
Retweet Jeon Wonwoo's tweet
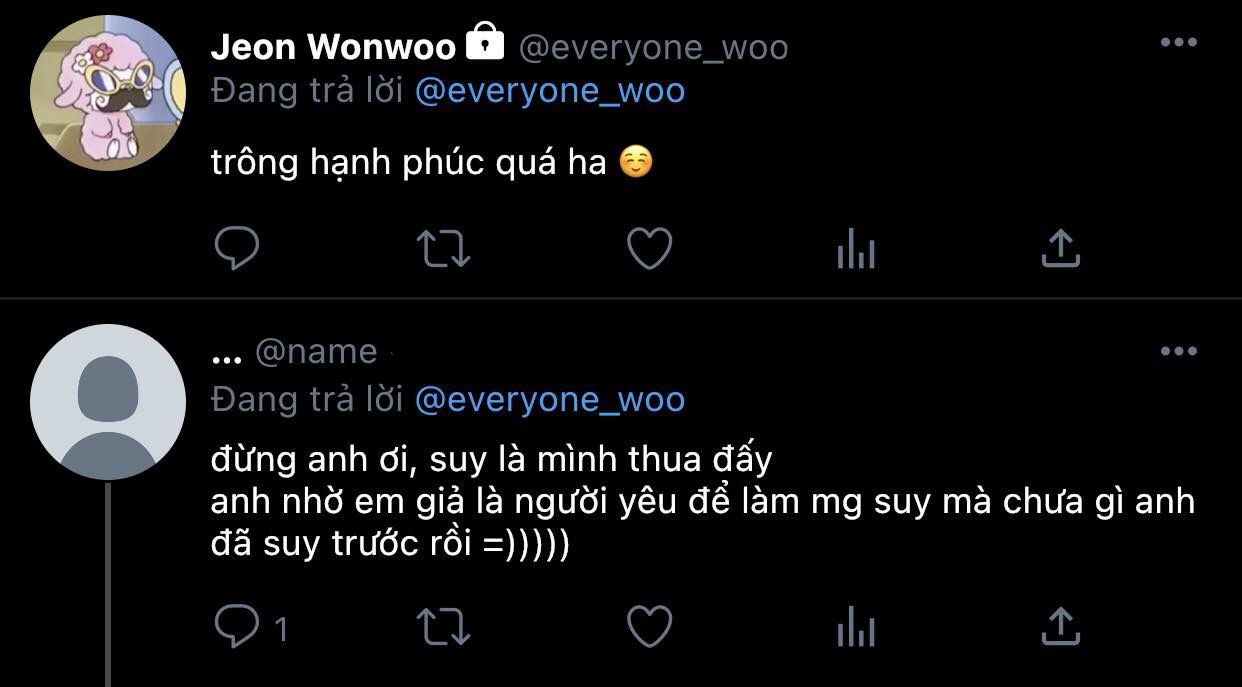443,249
